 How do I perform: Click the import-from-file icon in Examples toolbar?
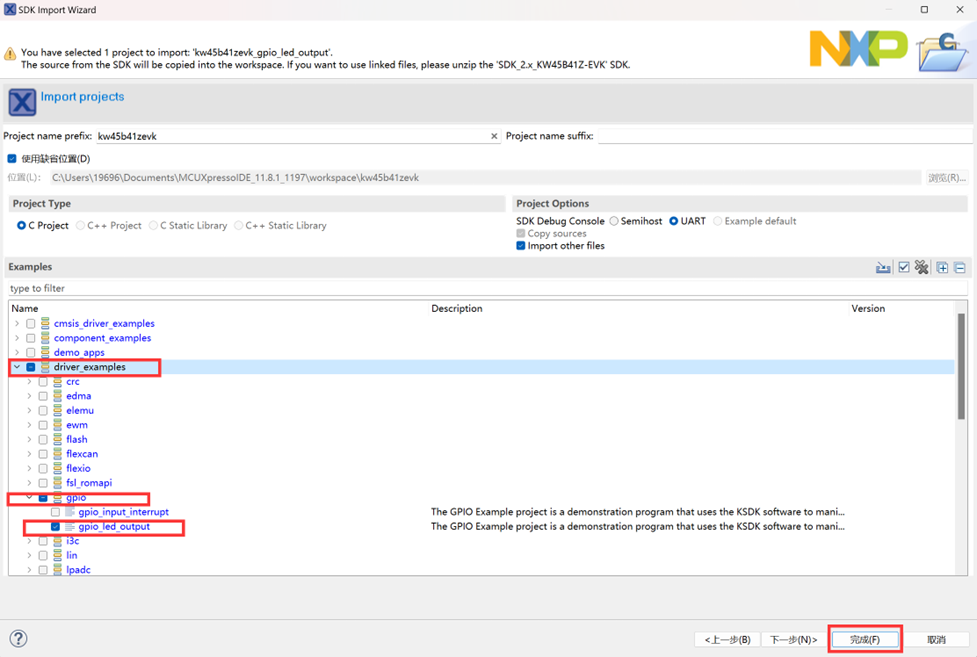(x=883, y=268)
